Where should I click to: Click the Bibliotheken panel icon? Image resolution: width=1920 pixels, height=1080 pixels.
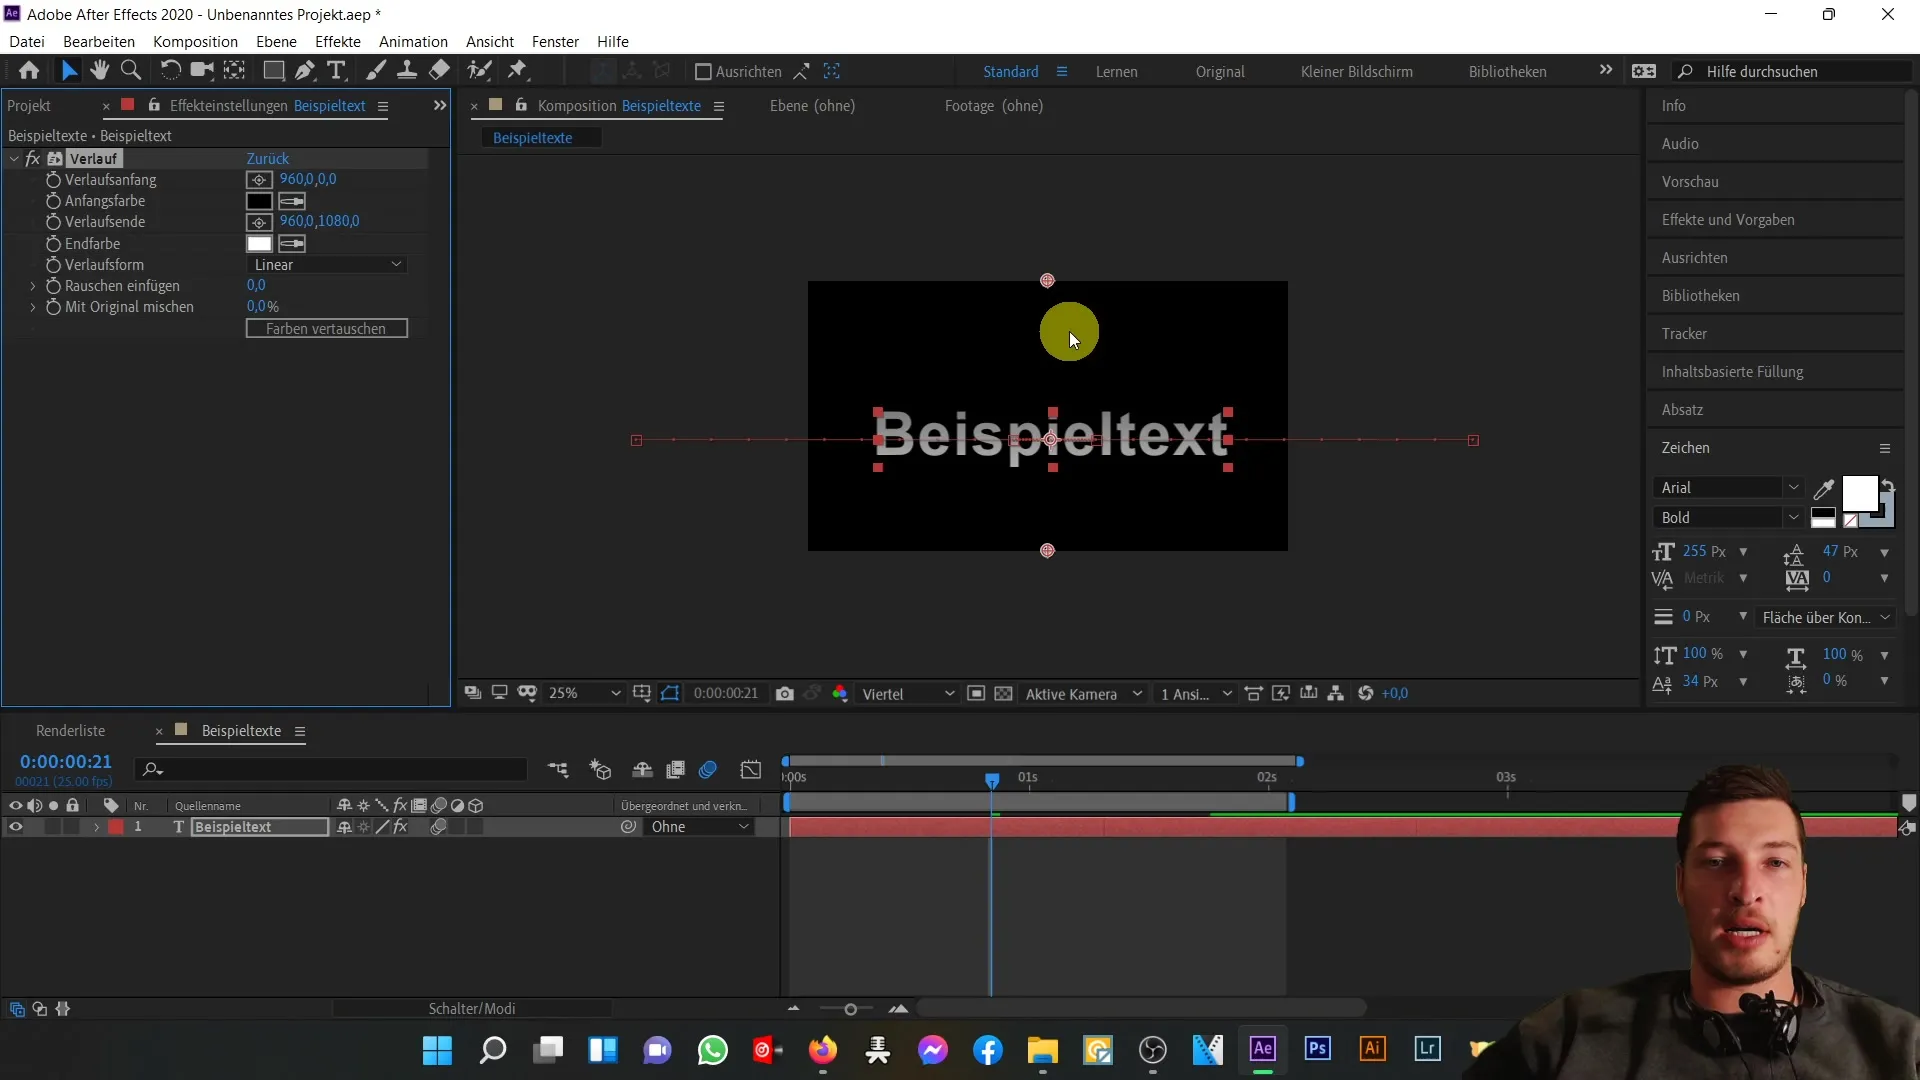pos(1700,294)
